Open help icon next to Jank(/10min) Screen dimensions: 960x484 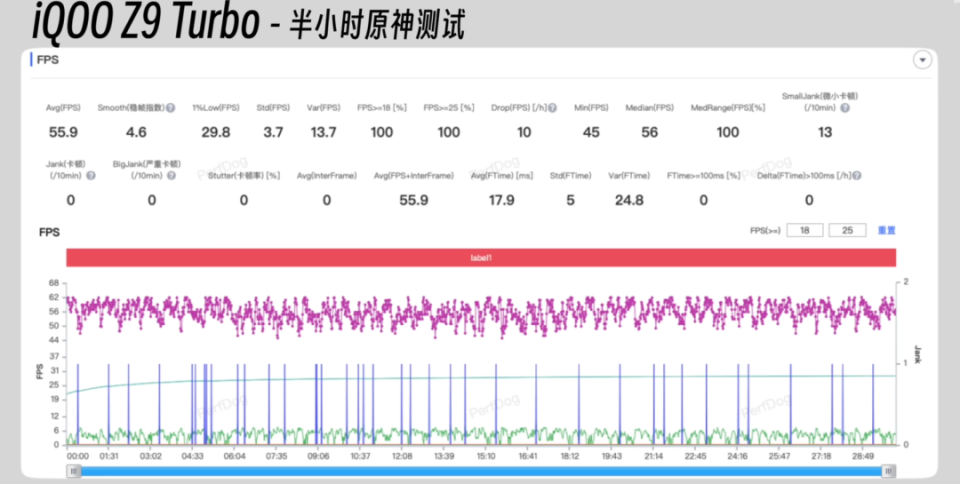[x=91, y=176]
